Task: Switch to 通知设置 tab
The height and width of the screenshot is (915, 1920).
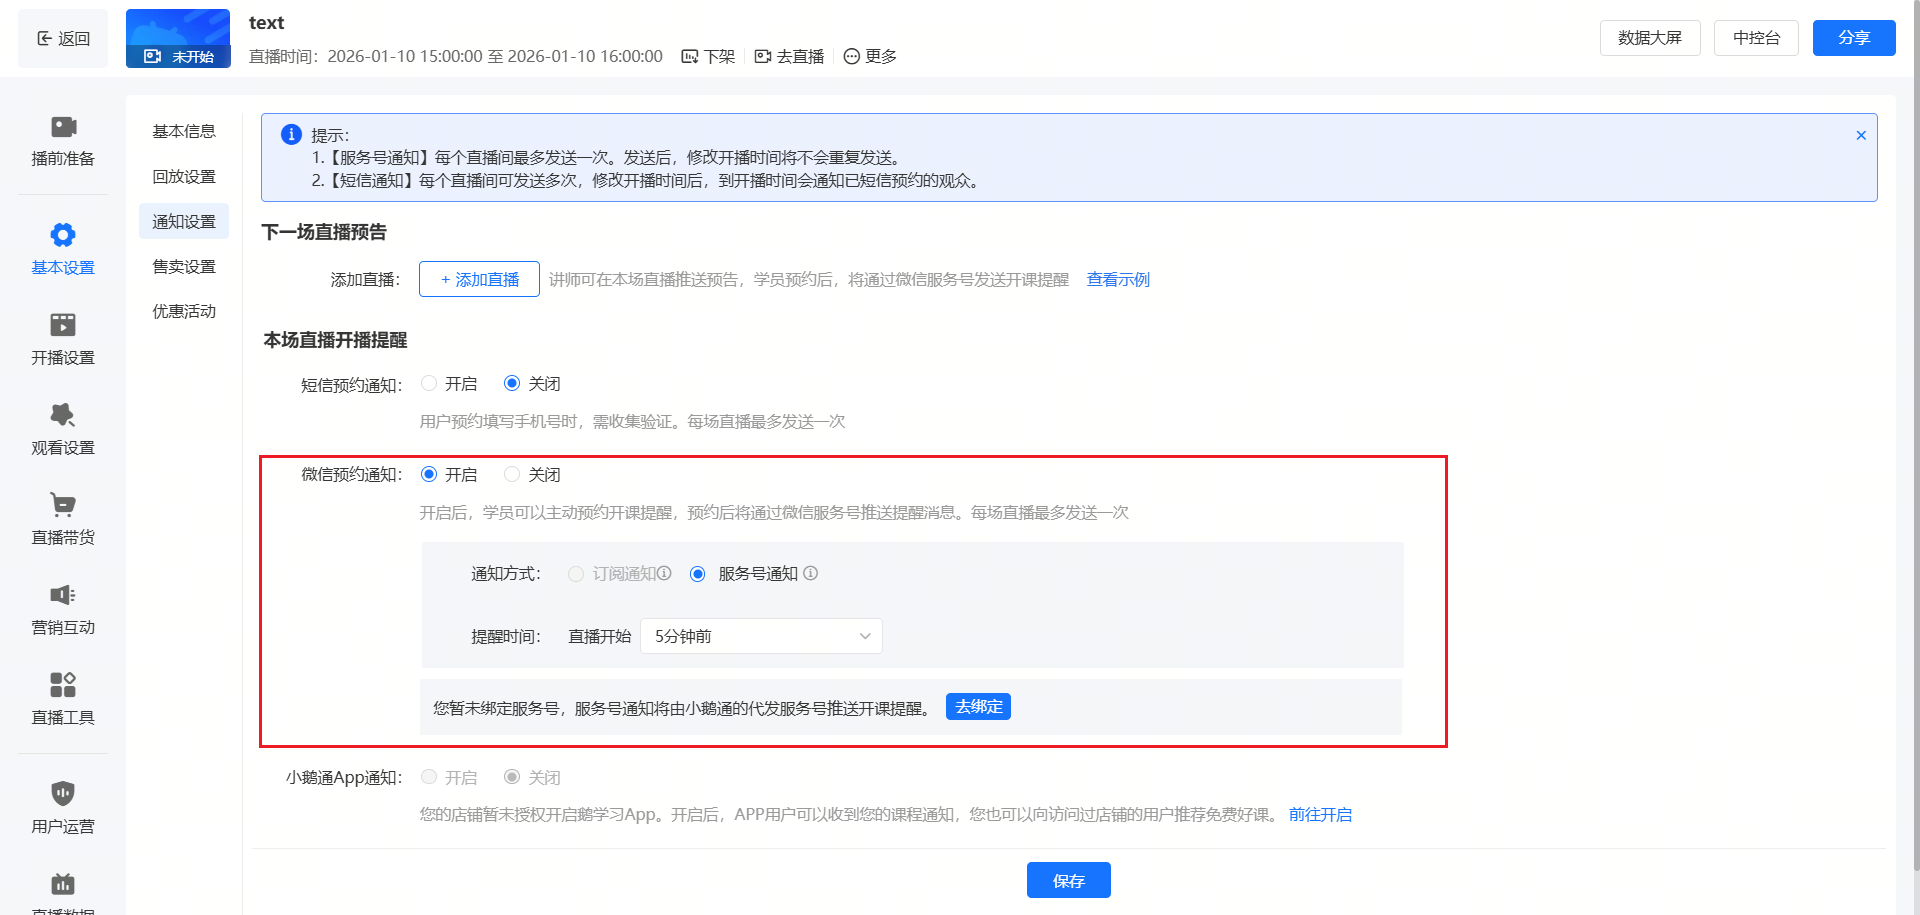Action: point(184,221)
